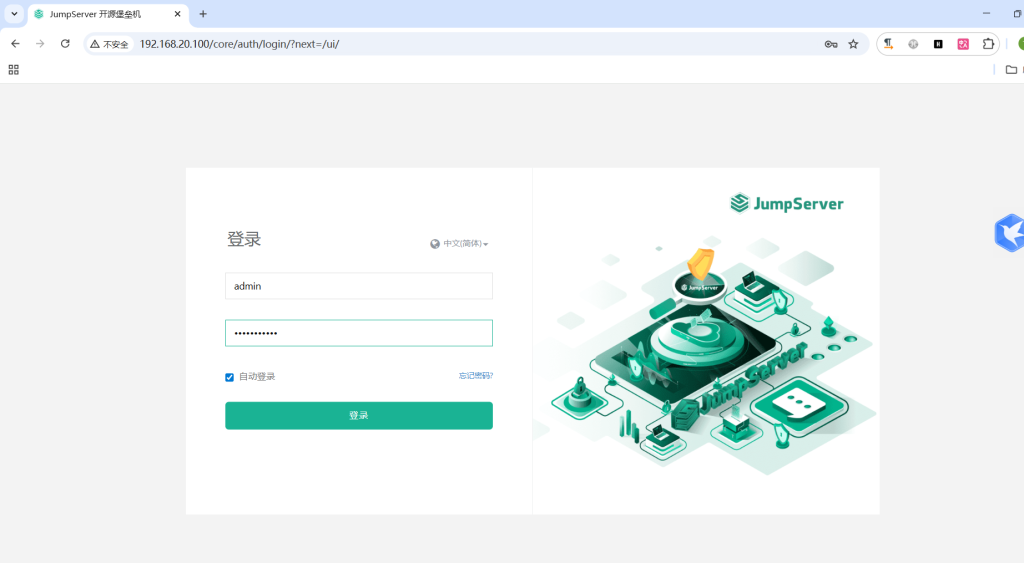Click the blue bird floating icon at right edge
The height and width of the screenshot is (563, 1024).
coord(1009,232)
